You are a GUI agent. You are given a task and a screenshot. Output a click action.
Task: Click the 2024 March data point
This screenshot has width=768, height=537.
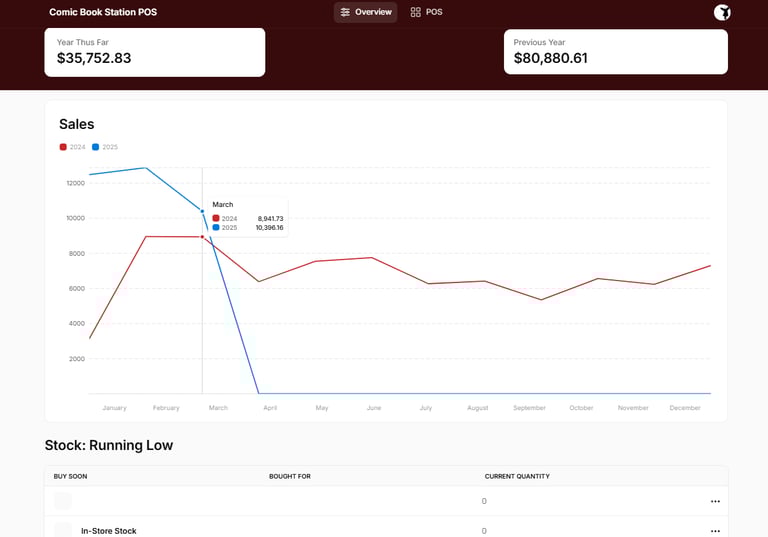(203, 237)
